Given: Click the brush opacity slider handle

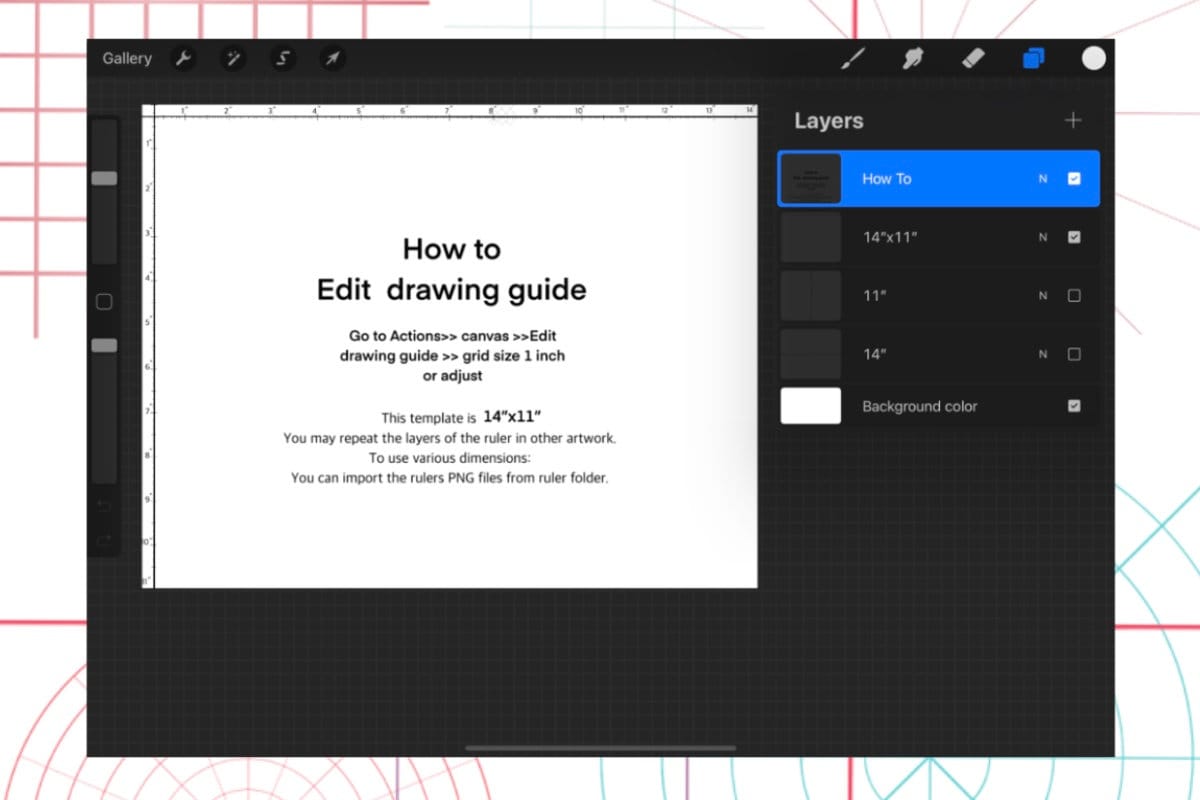Looking at the screenshot, I should pyautogui.click(x=104, y=345).
